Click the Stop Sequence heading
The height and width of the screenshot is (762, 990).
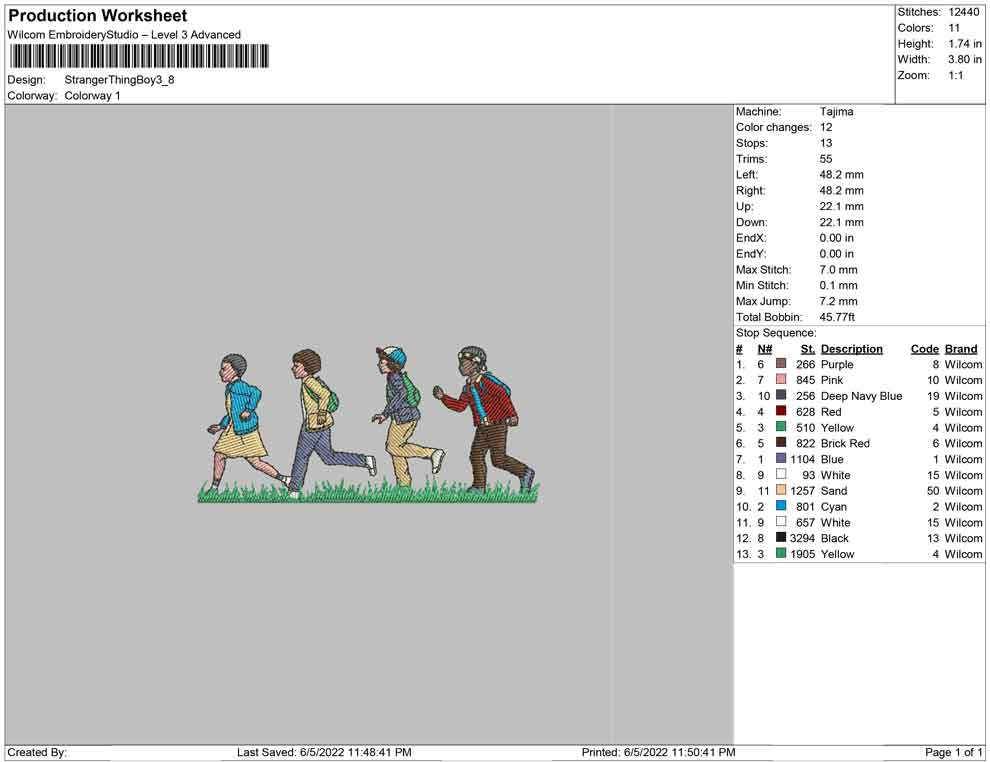click(x=776, y=333)
